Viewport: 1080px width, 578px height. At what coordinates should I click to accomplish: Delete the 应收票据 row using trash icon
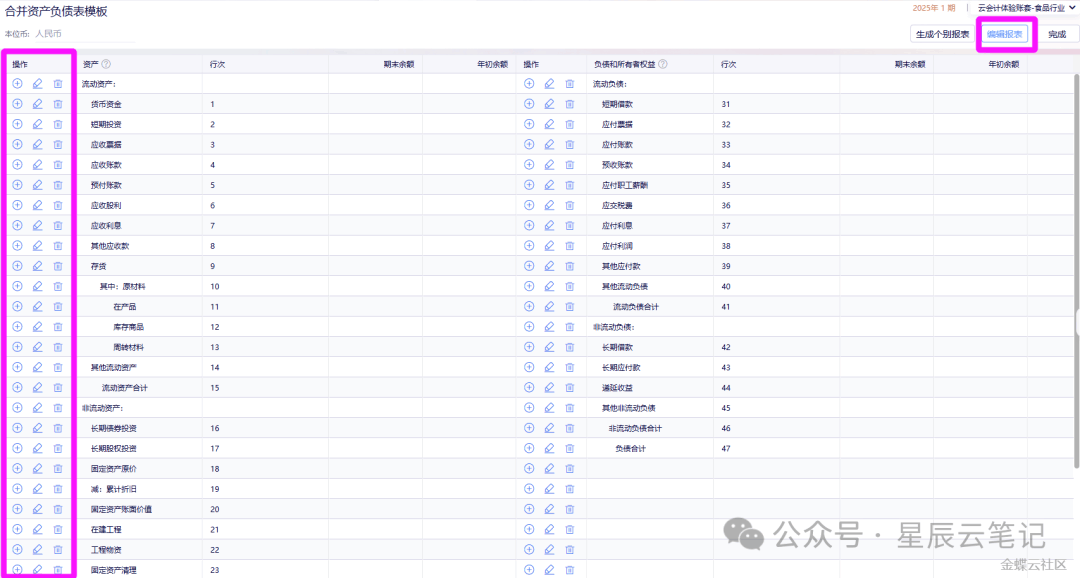[x=58, y=144]
